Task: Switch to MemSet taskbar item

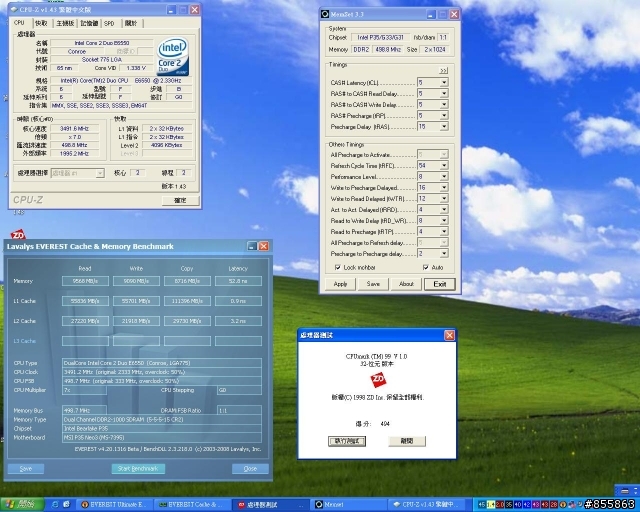Action: point(349,505)
